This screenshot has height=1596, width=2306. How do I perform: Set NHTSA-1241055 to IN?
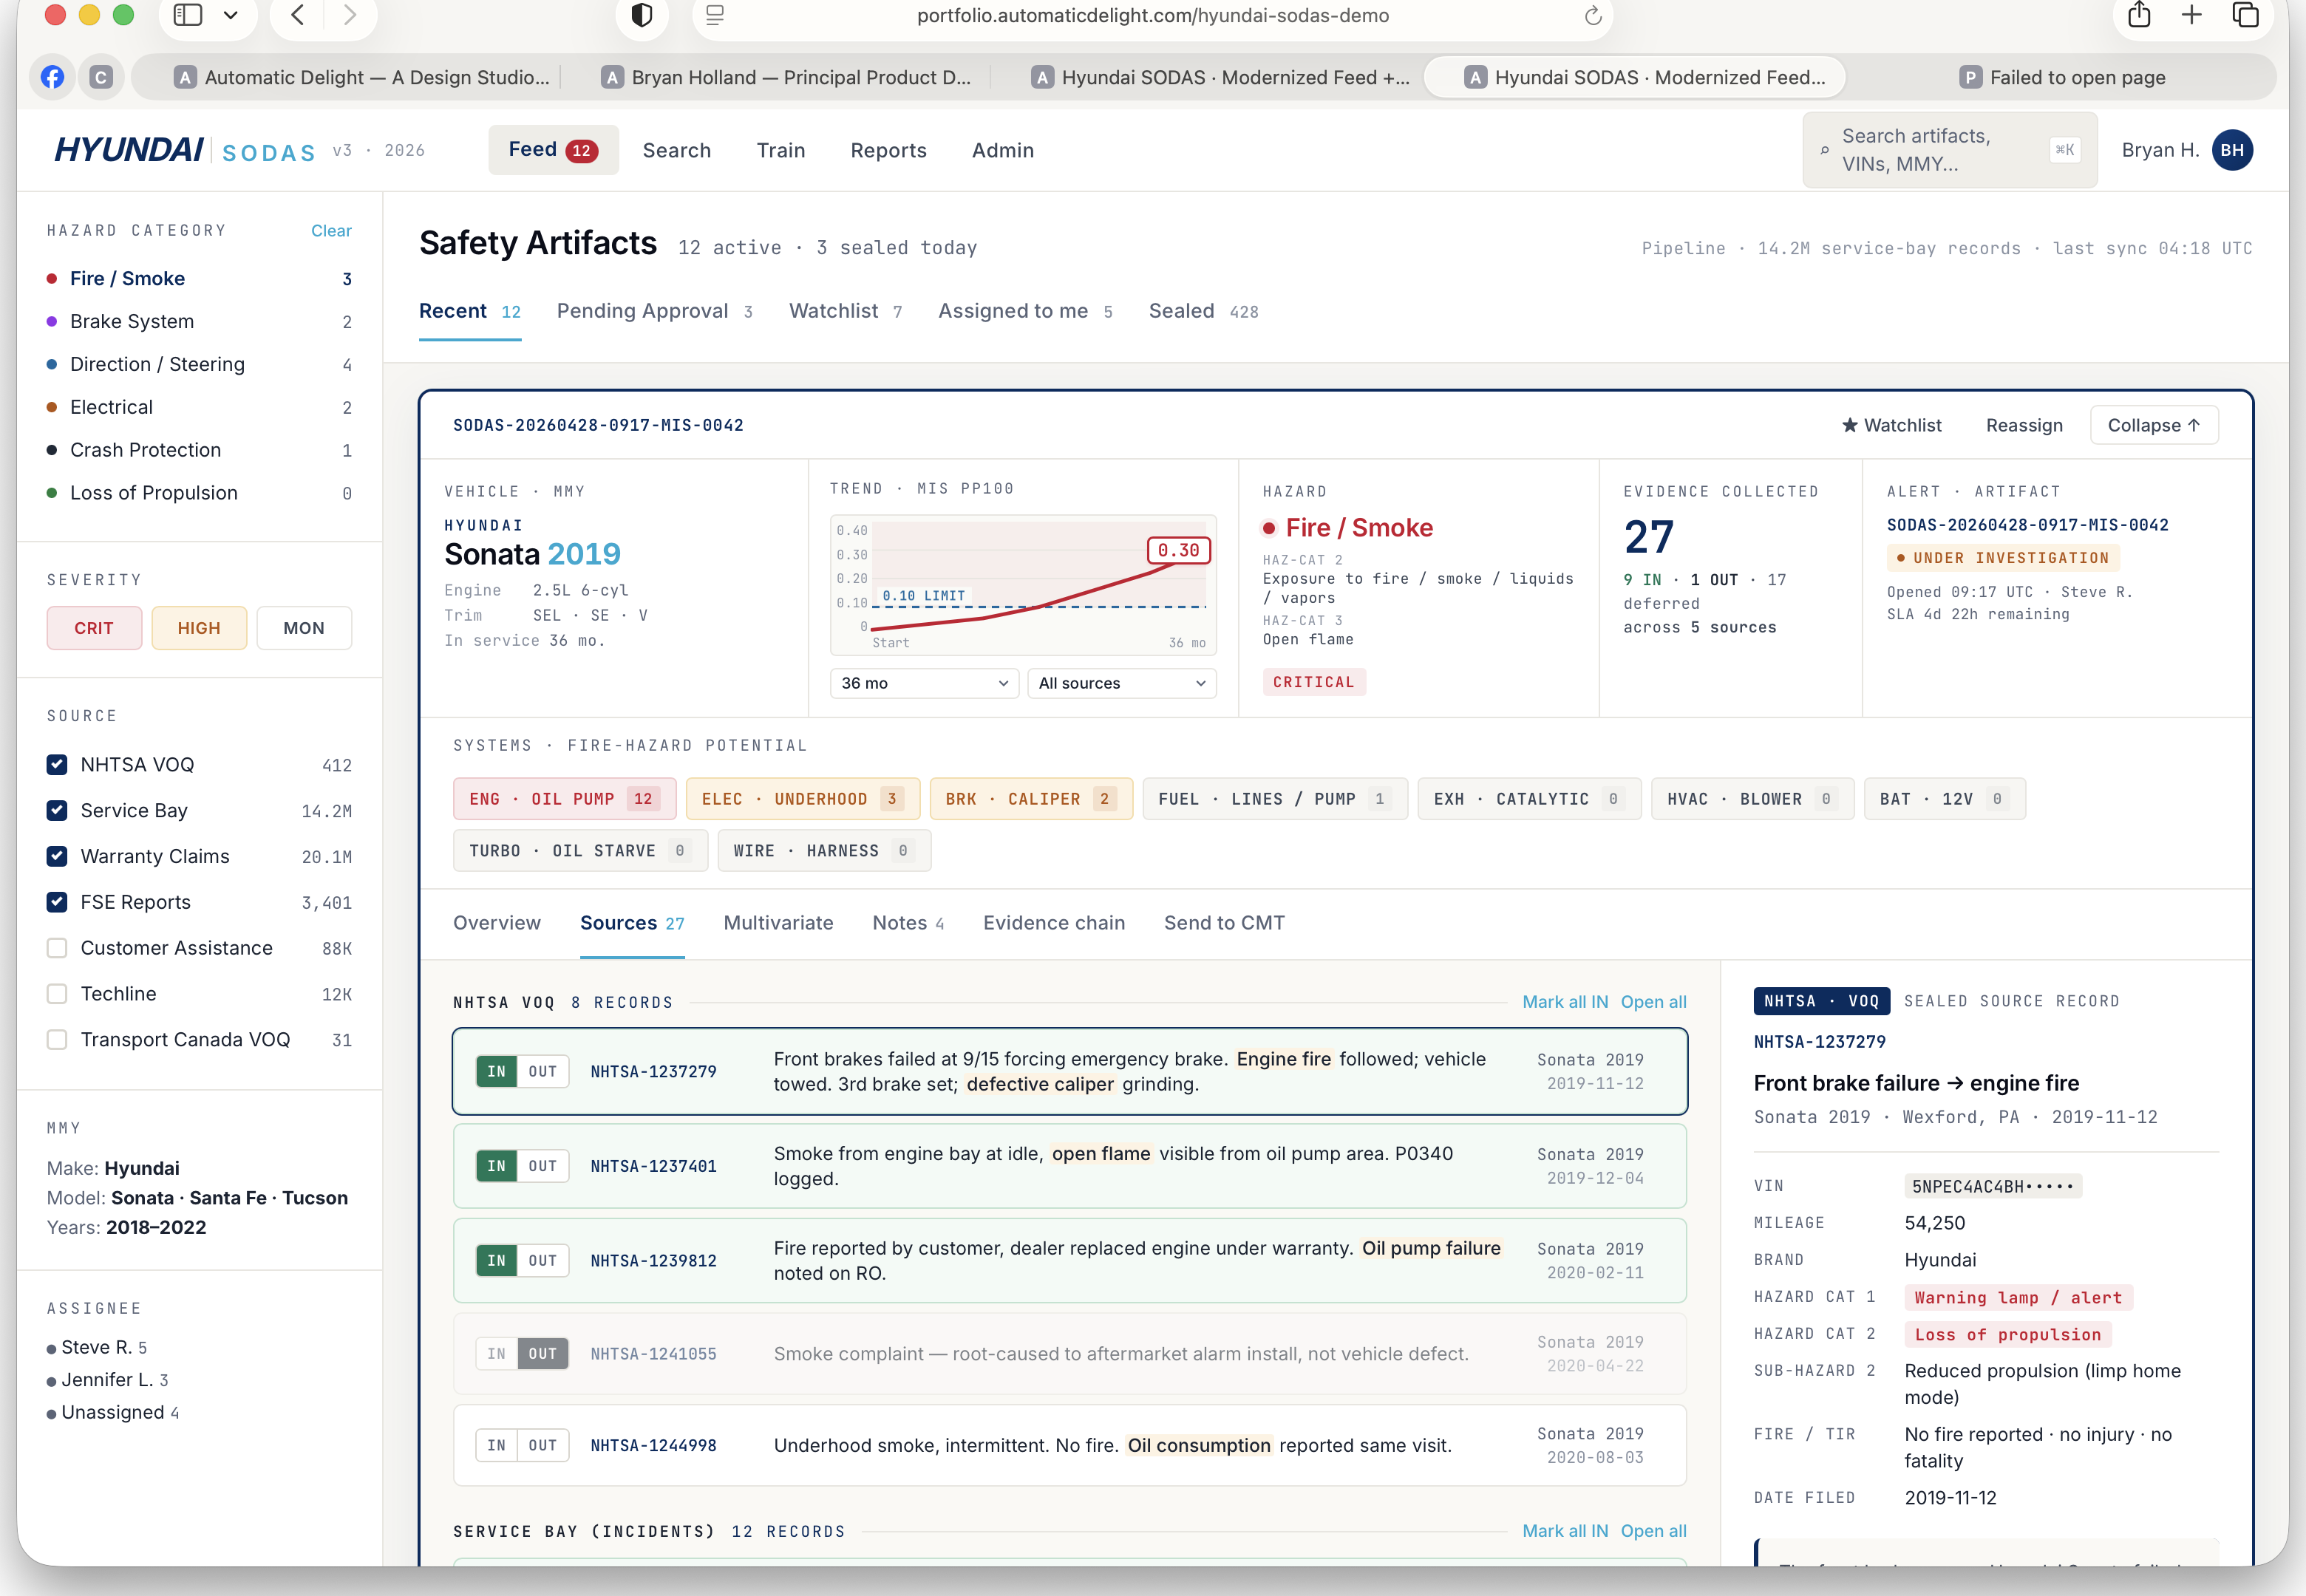click(x=497, y=1354)
